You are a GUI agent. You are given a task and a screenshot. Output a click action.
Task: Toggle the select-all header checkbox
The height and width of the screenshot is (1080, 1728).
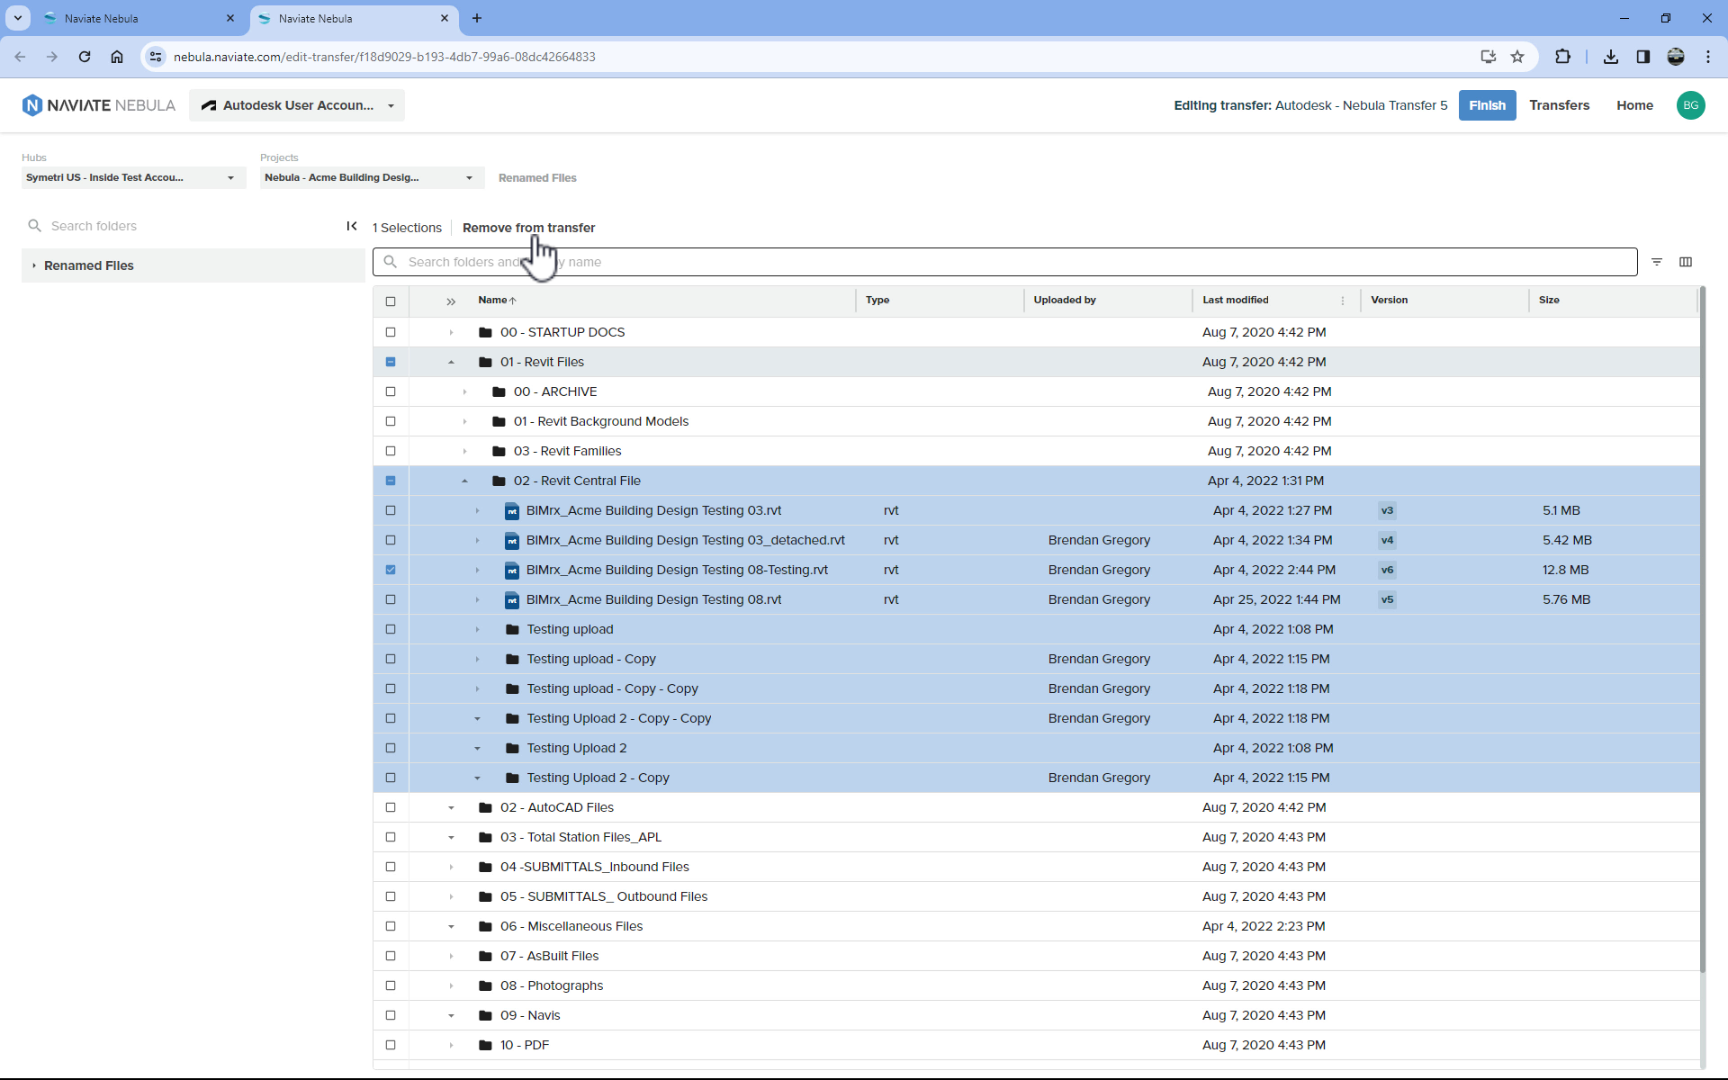(391, 301)
